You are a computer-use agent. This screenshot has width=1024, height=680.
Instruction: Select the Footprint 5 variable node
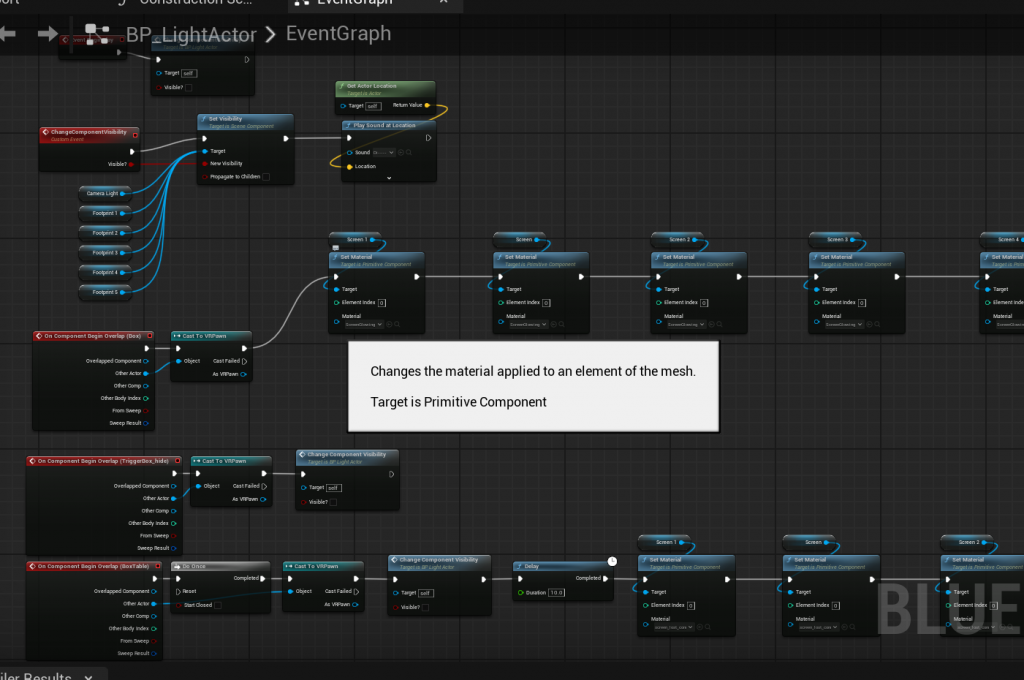pos(103,292)
